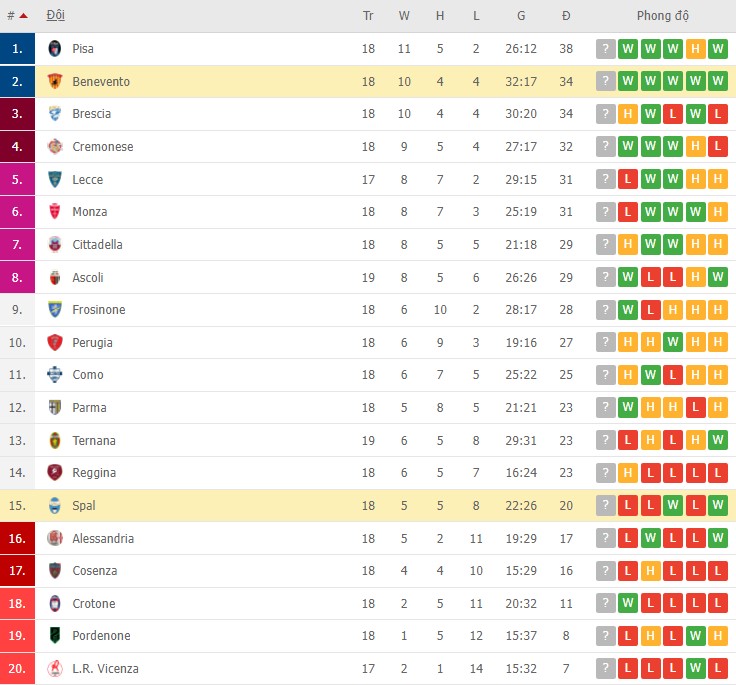736x685 pixels.
Task: Click the Parma club crest icon
Action: pos(55,408)
